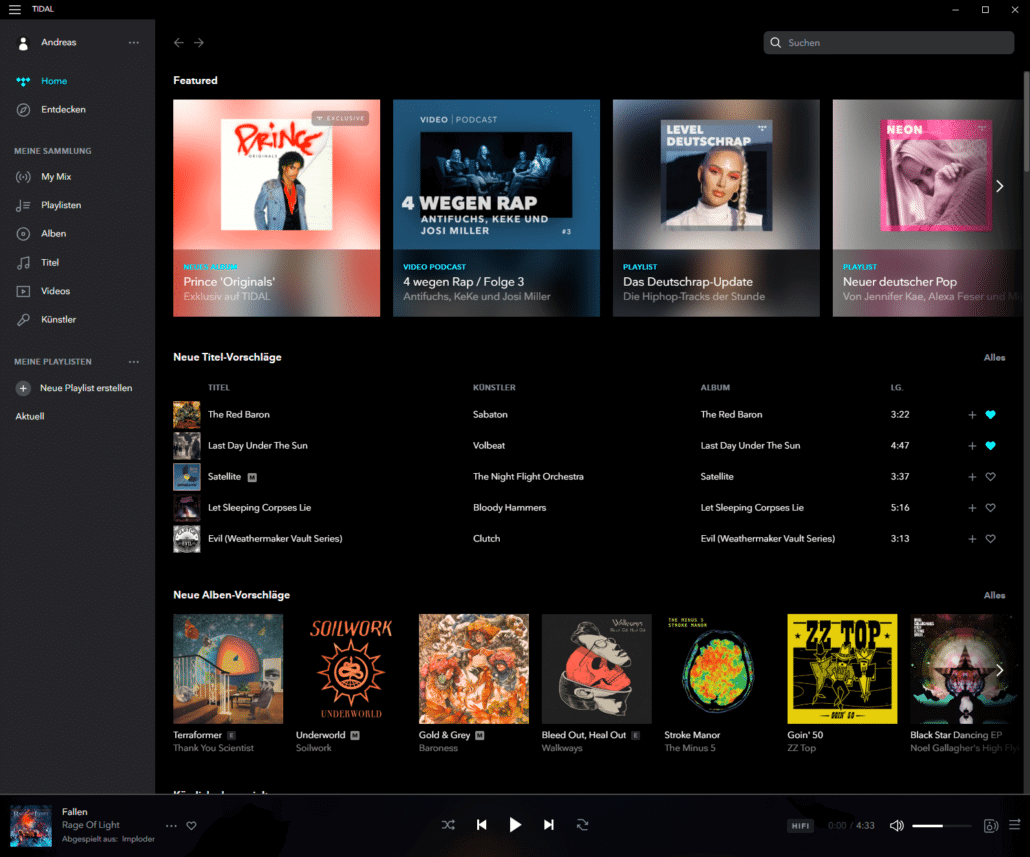The image size is (1030, 857).
Task: Open the Clutch artist link
Action: [486, 538]
